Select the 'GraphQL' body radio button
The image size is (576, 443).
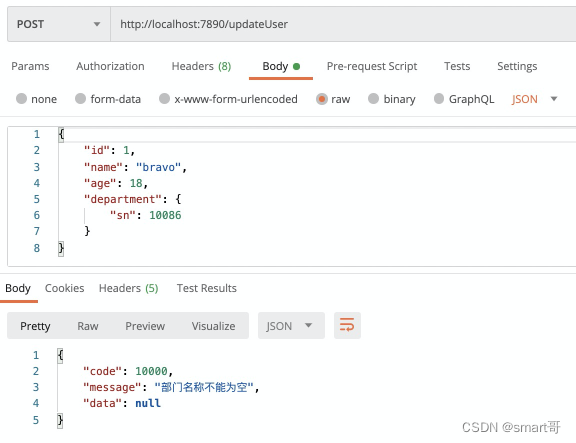click(x=439, y=99)
